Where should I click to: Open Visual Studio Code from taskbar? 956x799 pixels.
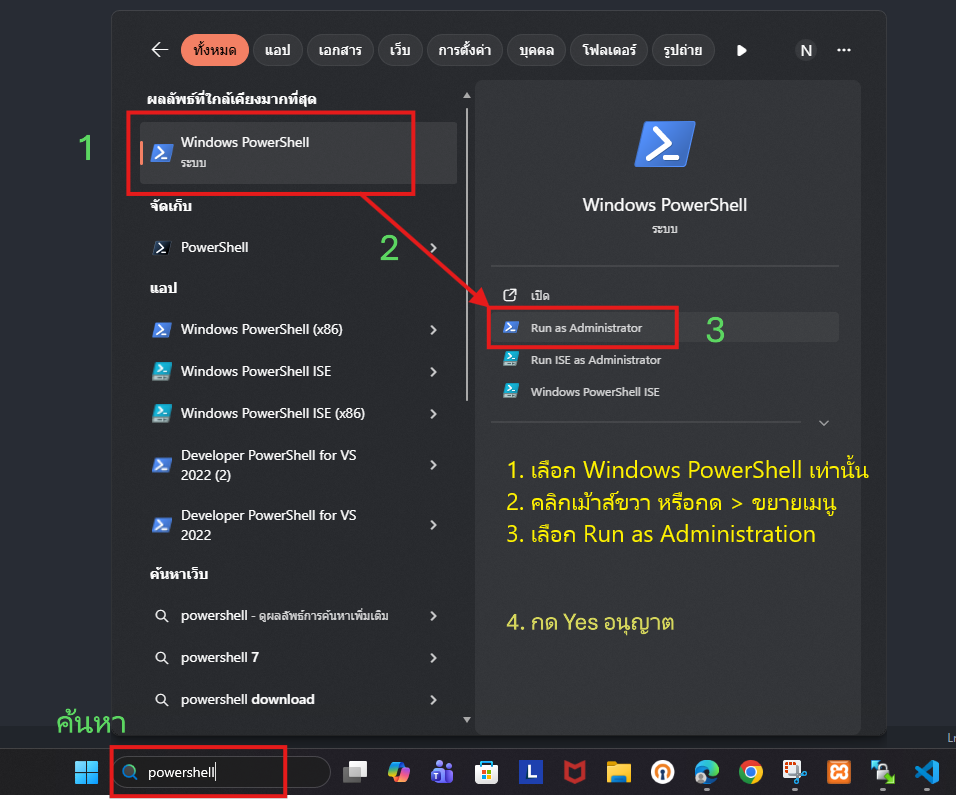tap(927, 772)
